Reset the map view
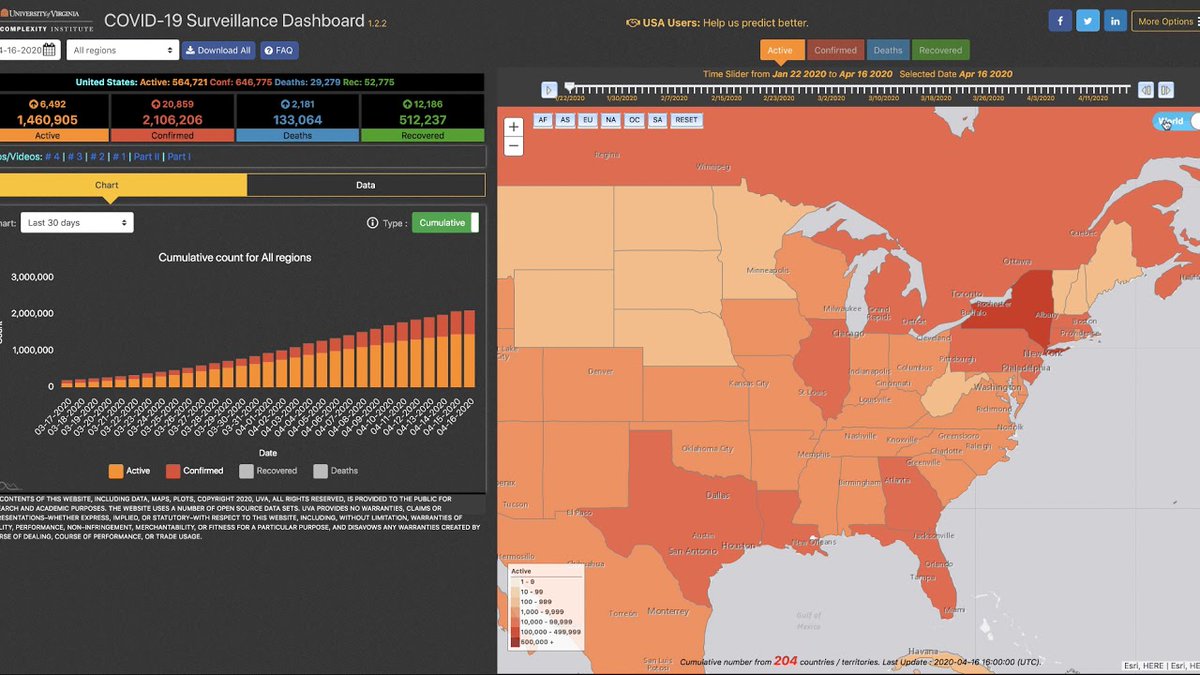 click(x=686, y=119)
